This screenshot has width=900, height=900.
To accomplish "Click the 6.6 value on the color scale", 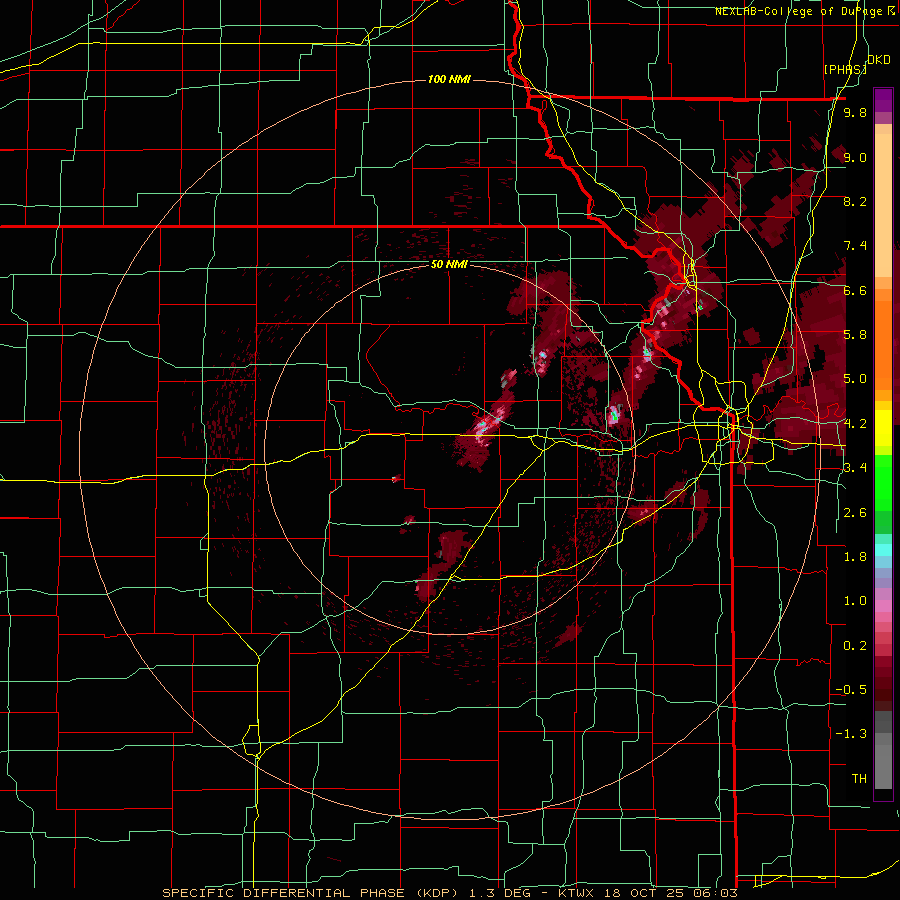I will (855, 291).
